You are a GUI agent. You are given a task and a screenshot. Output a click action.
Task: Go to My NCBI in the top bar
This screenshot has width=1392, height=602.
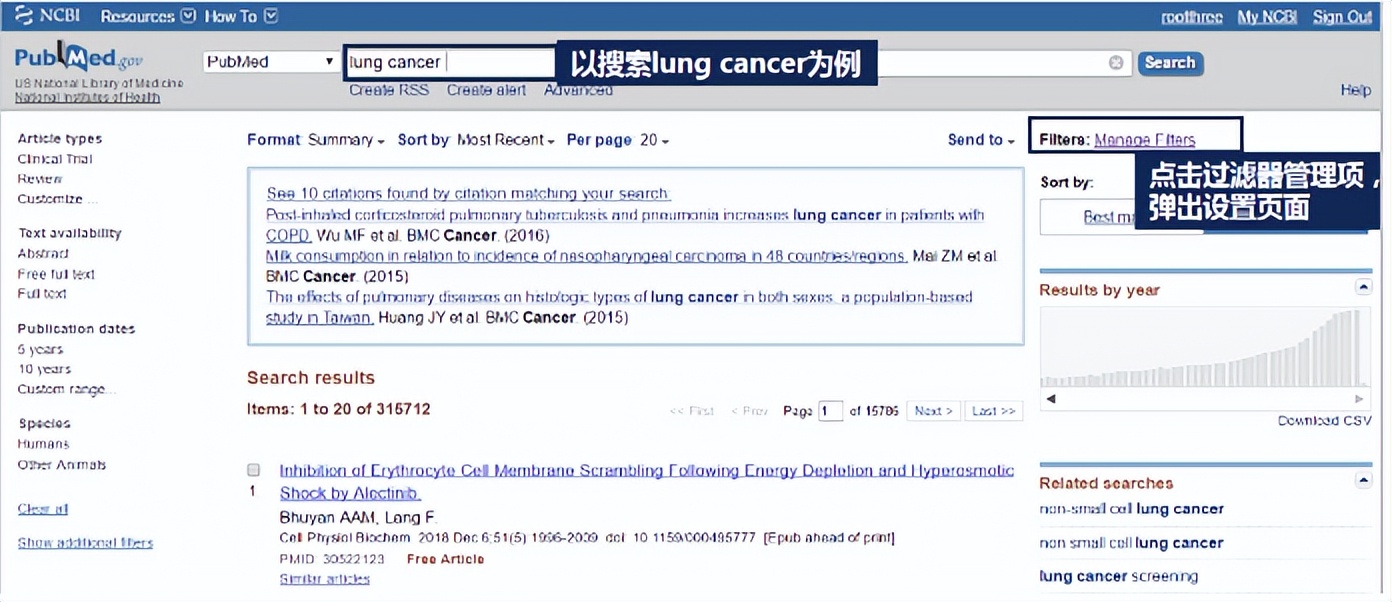click(1266, 15)
